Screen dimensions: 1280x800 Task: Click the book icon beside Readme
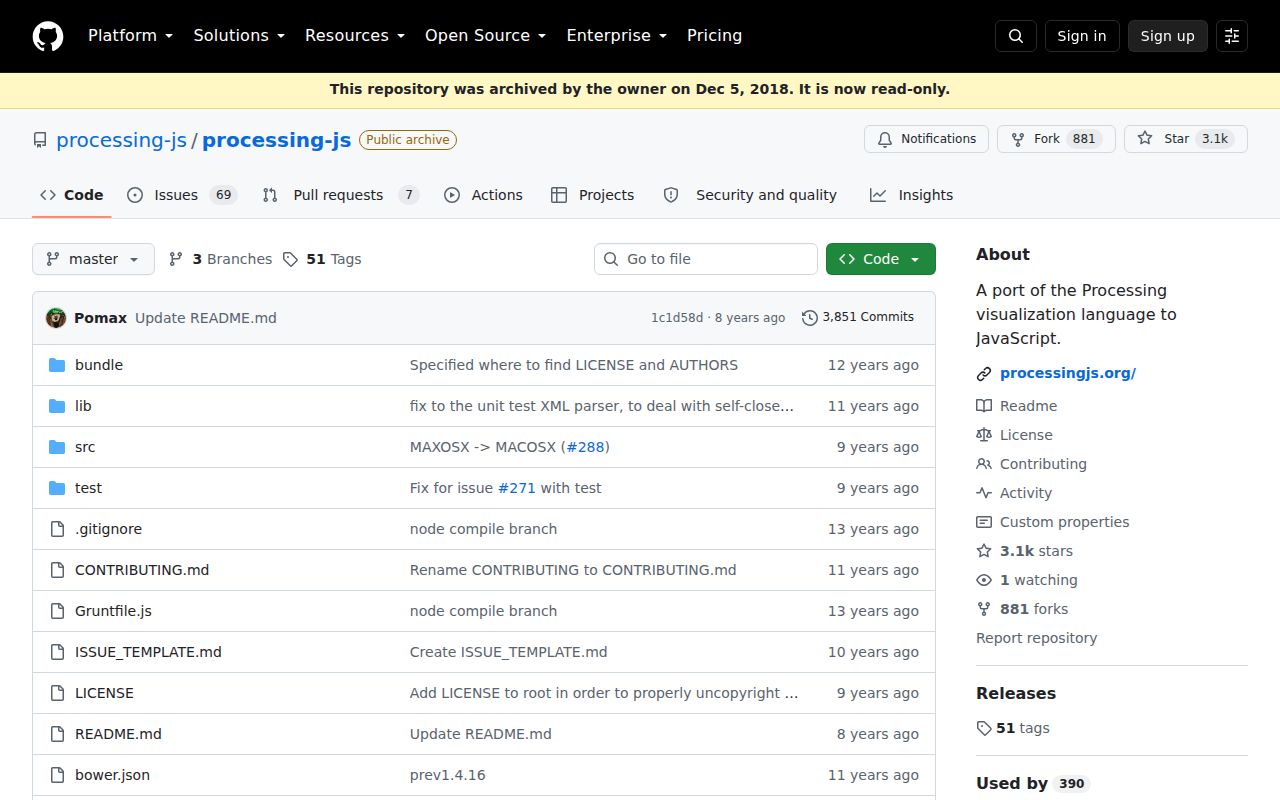coord(984,406)
